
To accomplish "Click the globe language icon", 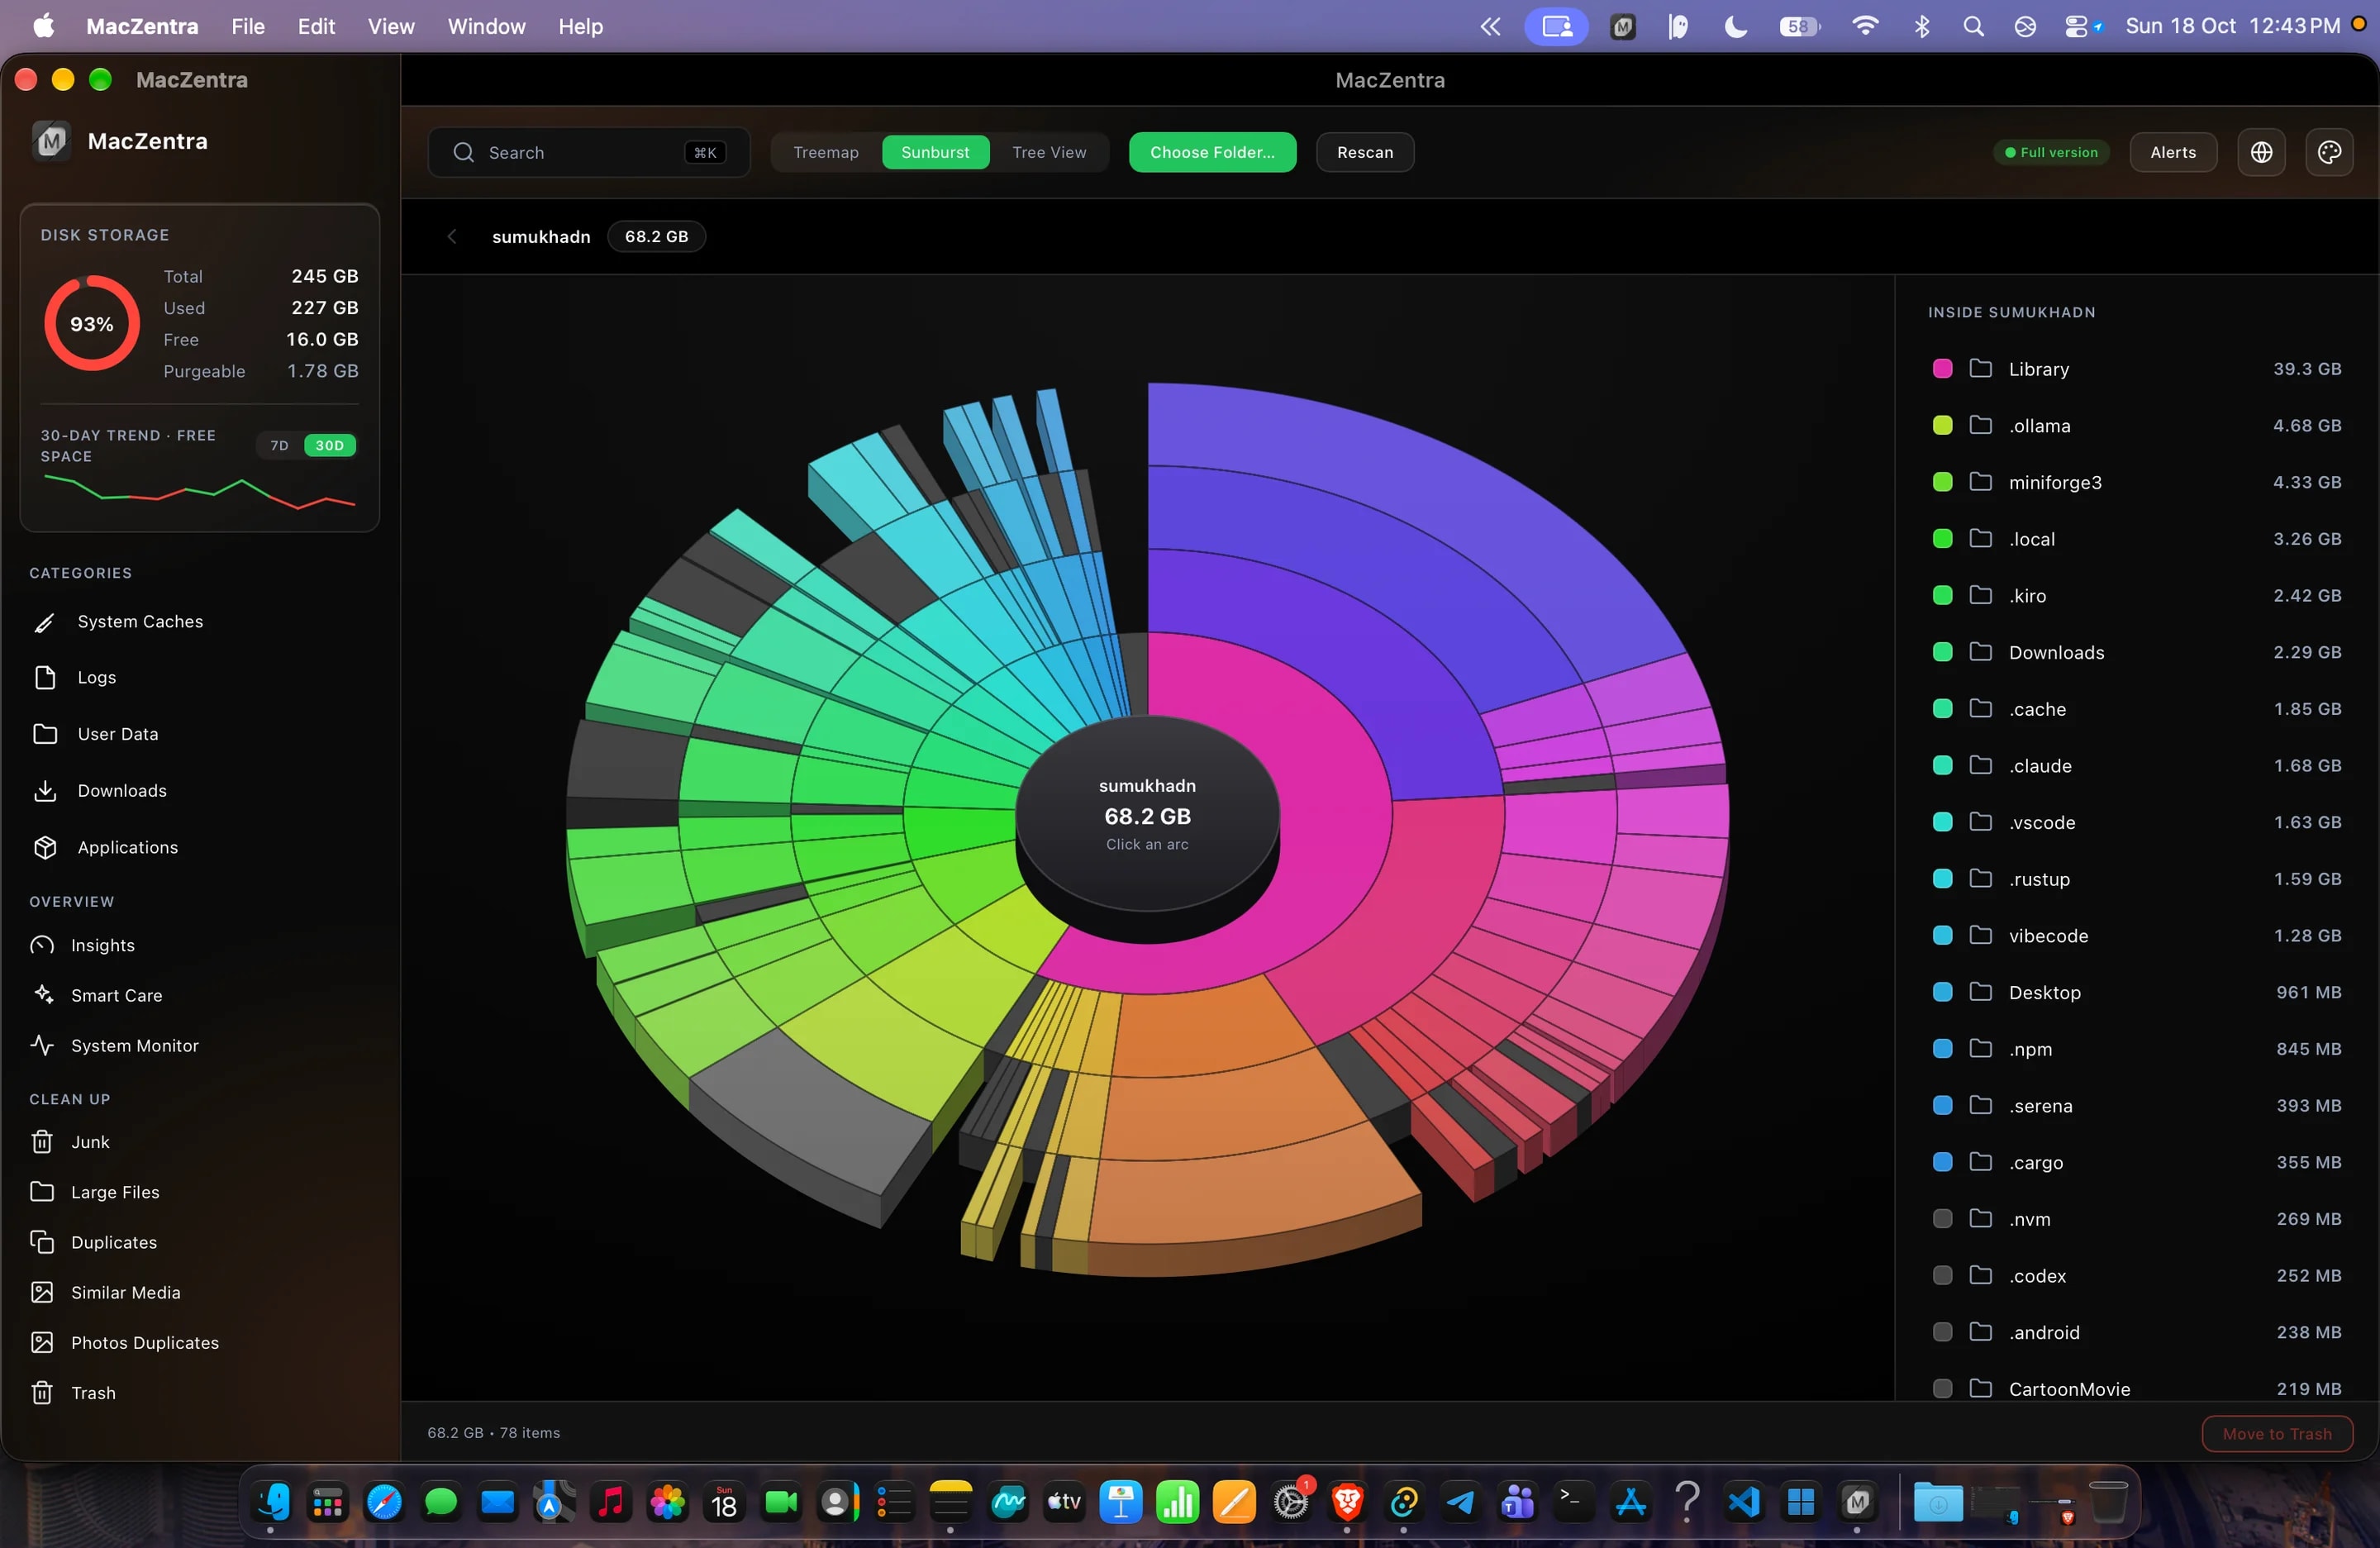I will 2261,152.
